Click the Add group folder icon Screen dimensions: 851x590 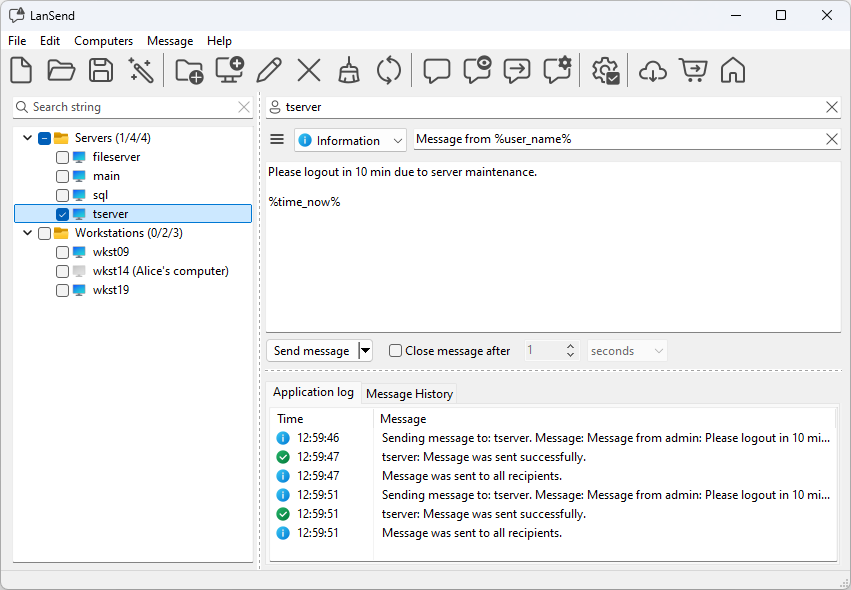pos(189,71)
